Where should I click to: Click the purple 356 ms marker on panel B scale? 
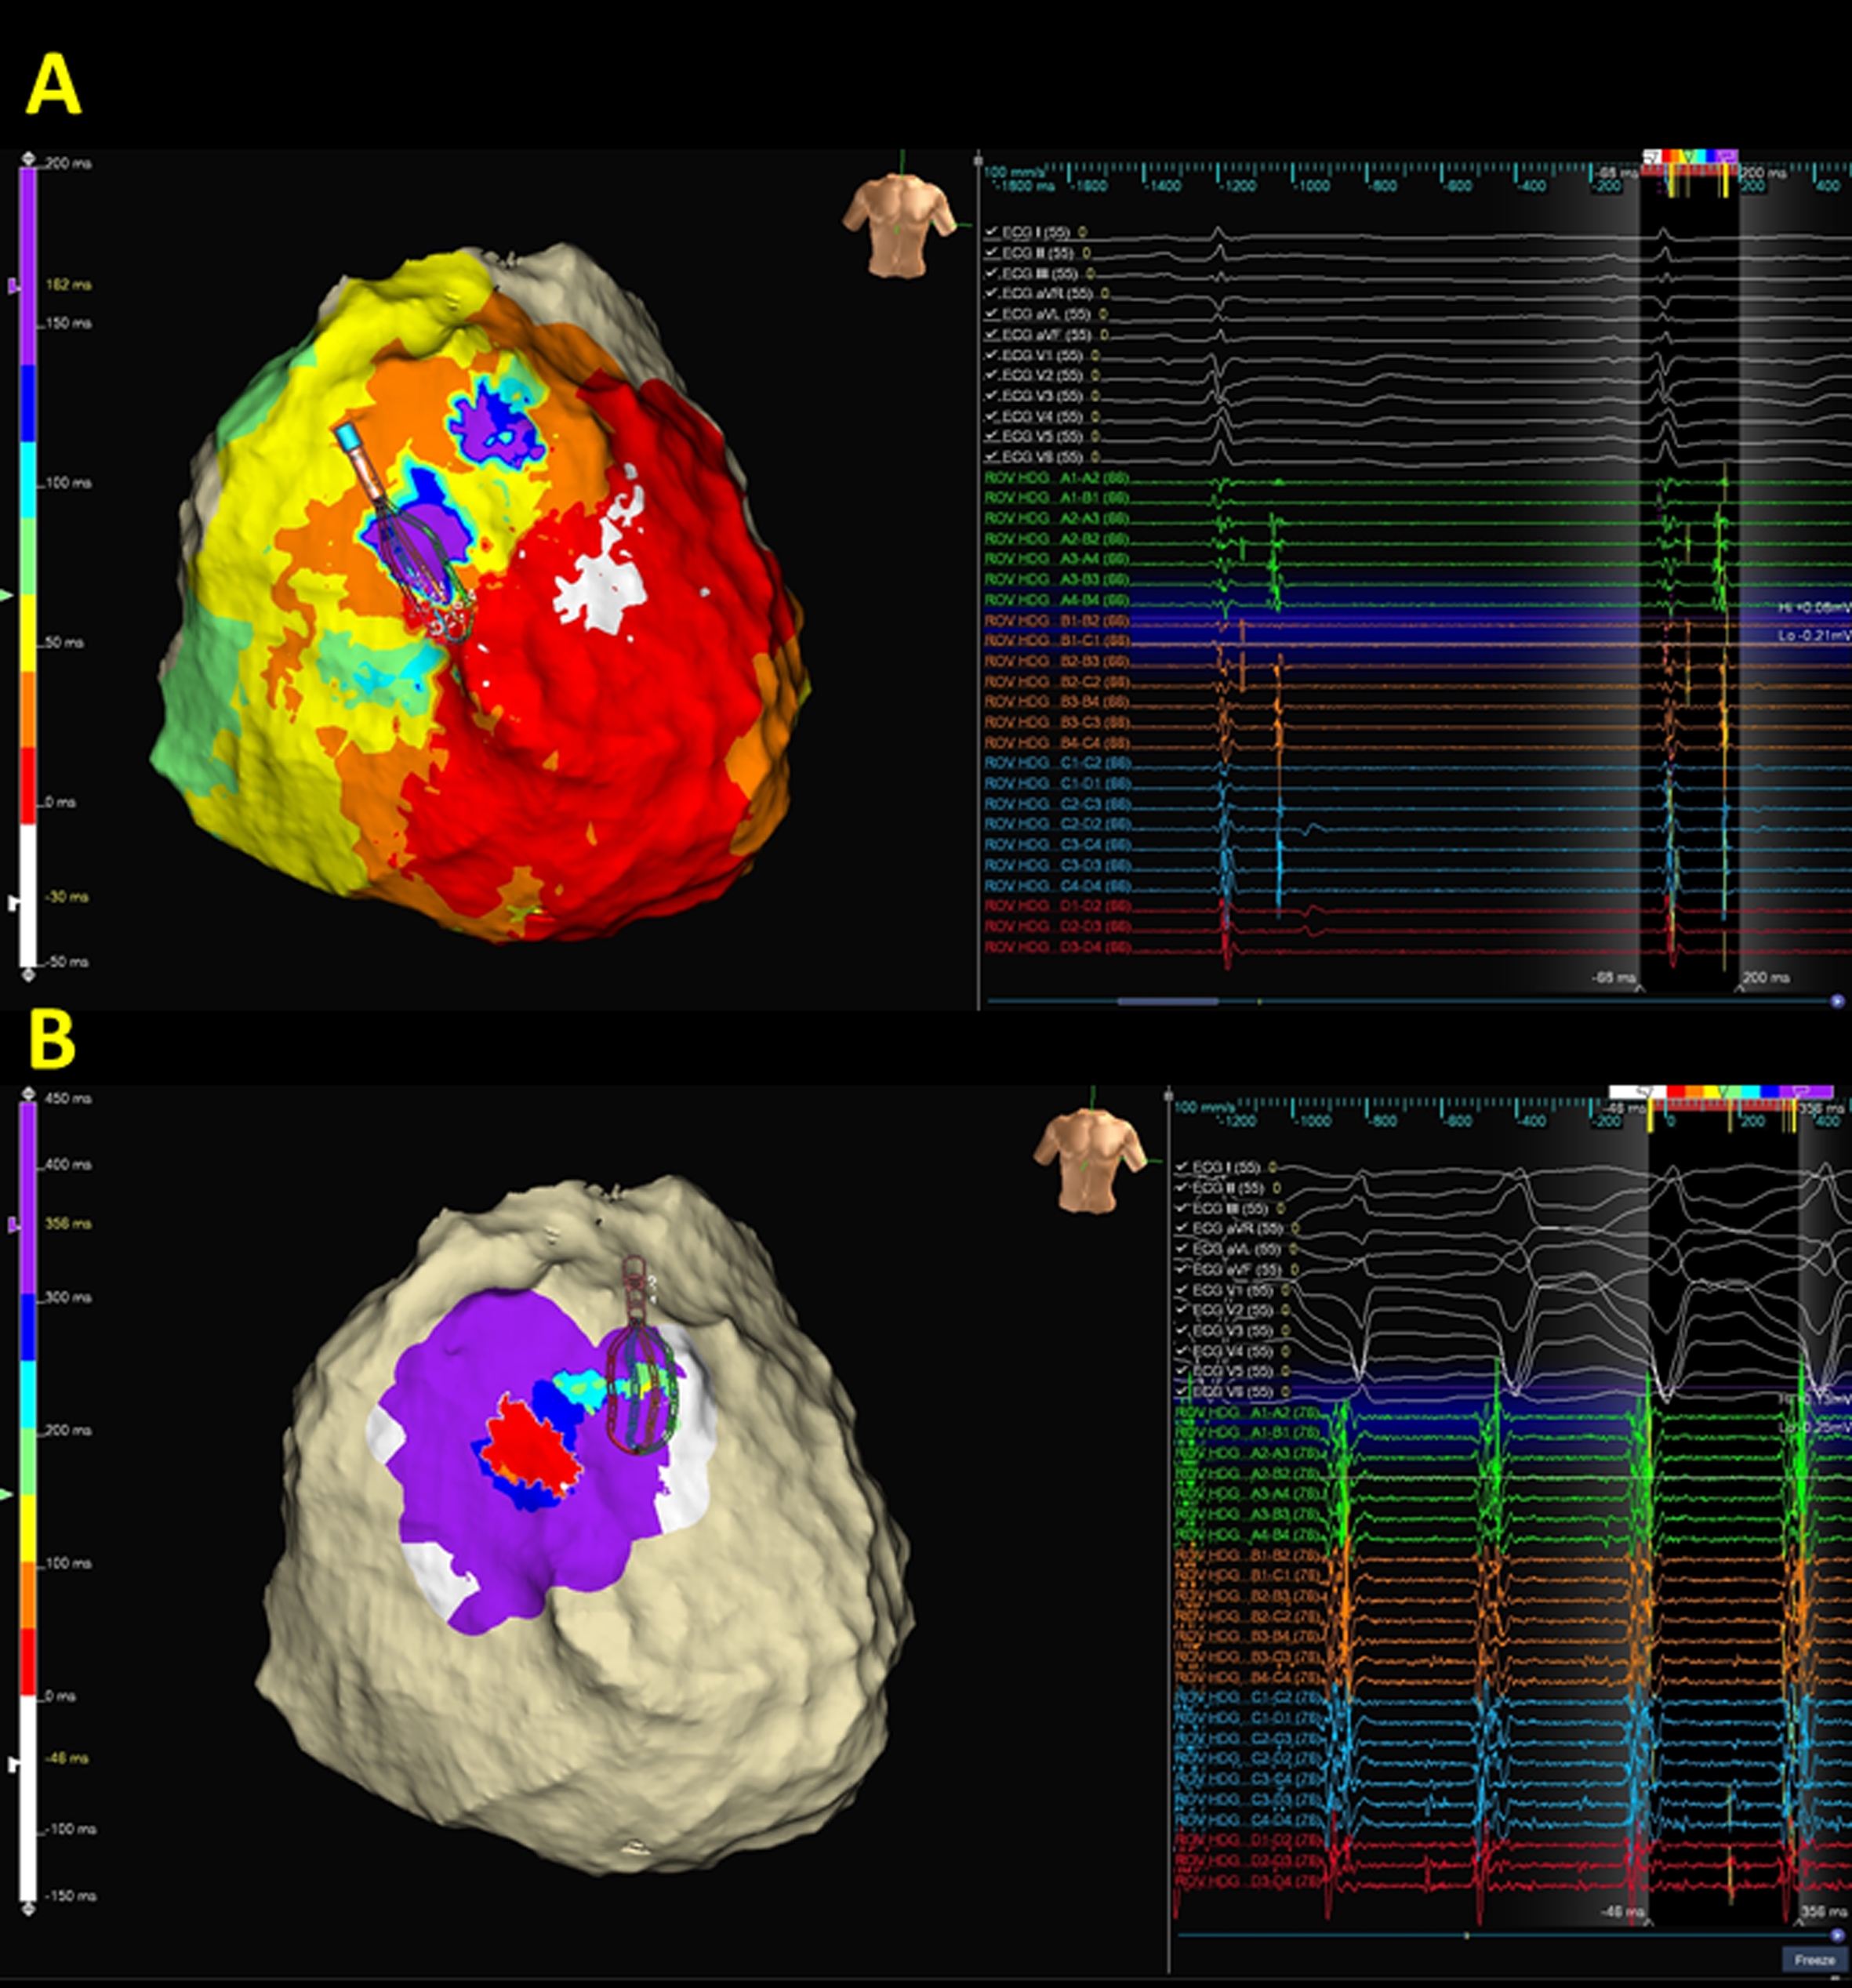(x=14, y=1224)
